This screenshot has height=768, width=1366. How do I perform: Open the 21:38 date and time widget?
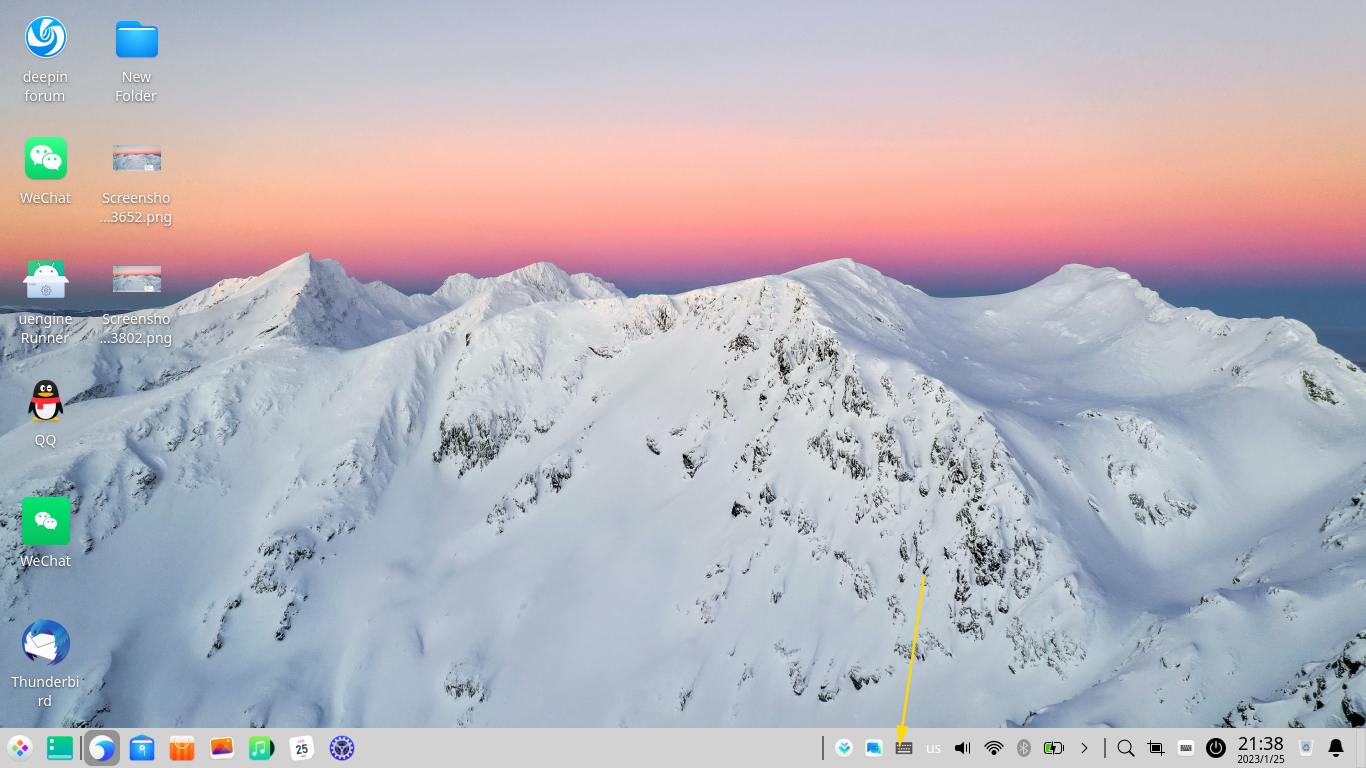[1261, 749]
